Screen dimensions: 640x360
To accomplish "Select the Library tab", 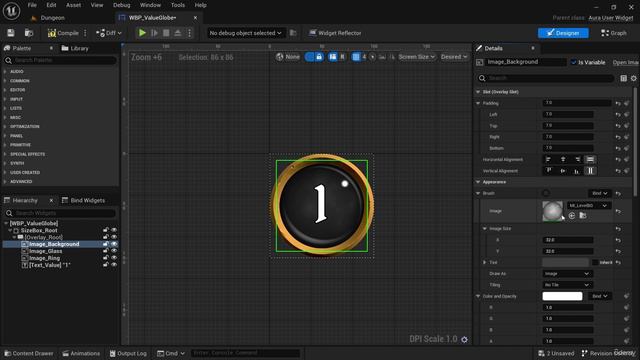I will (75, 48).
